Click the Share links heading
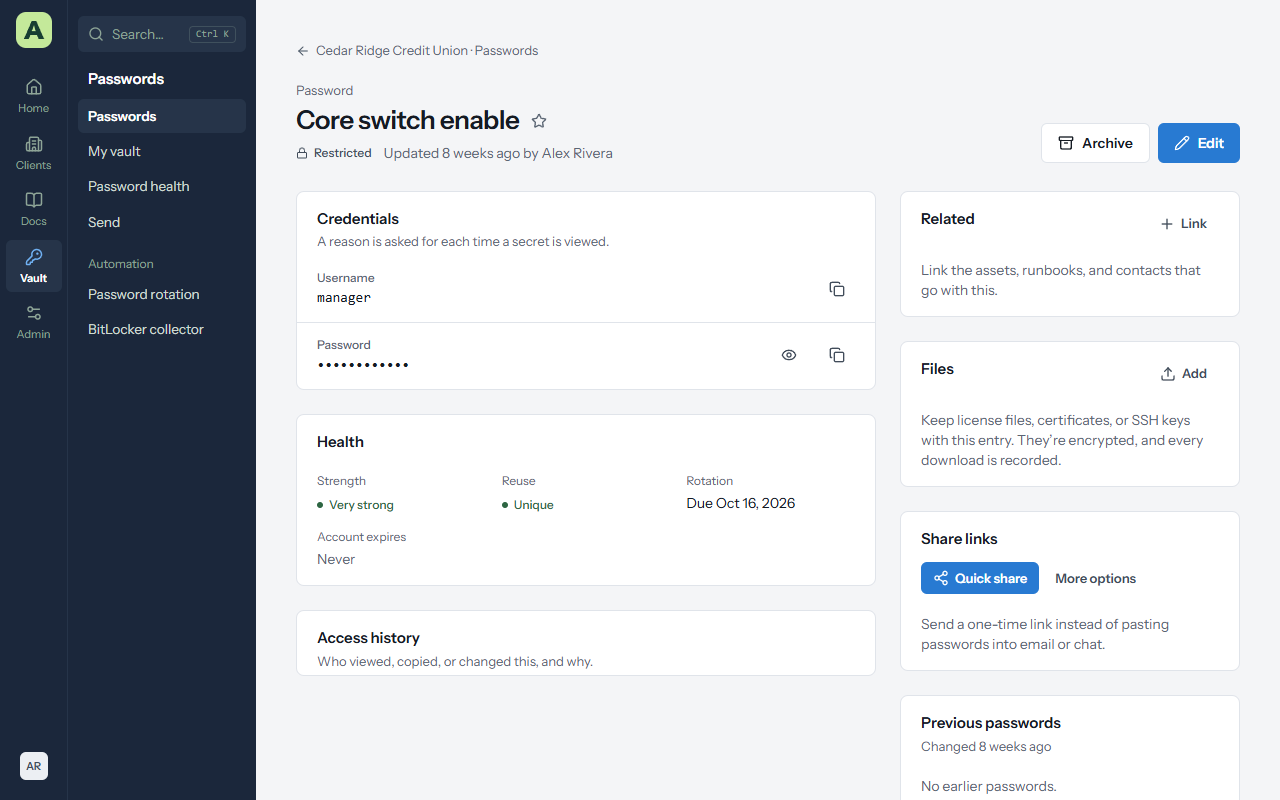Image resolution: width=1280 pixels, height=800 pixels. pos(959,539)
